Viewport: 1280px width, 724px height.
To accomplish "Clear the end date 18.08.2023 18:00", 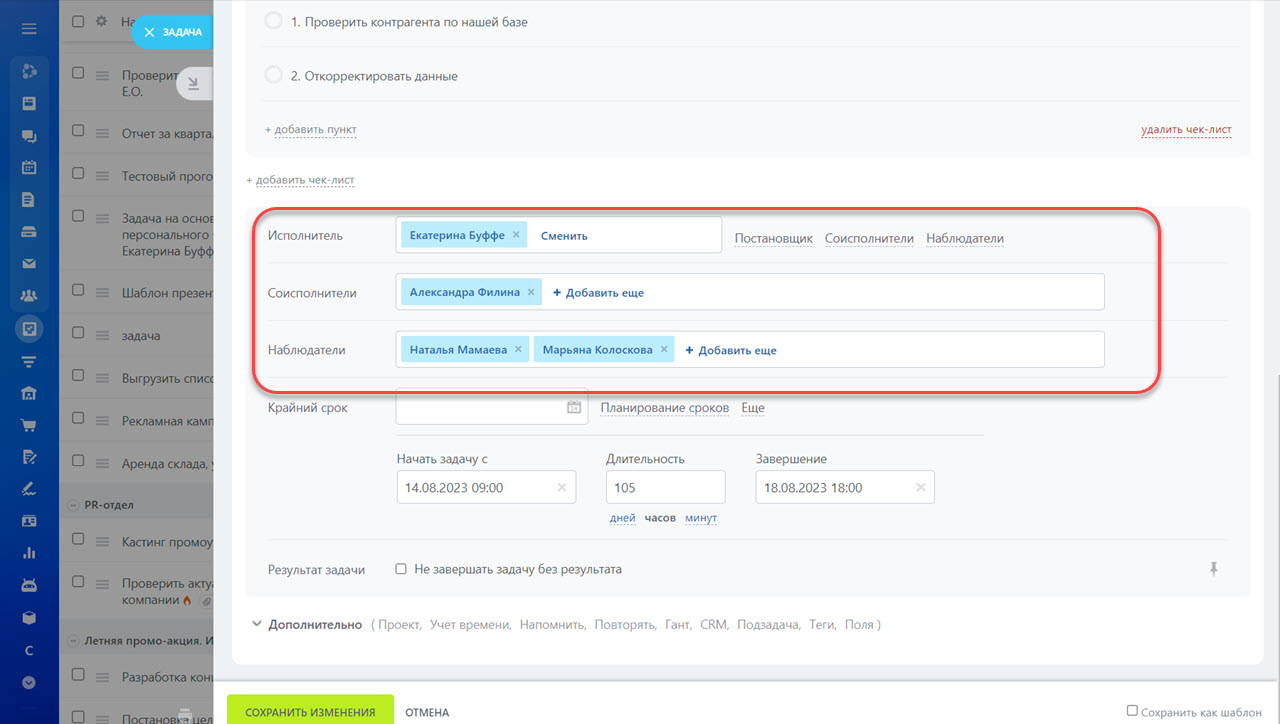I will click(x=921, y=488).
